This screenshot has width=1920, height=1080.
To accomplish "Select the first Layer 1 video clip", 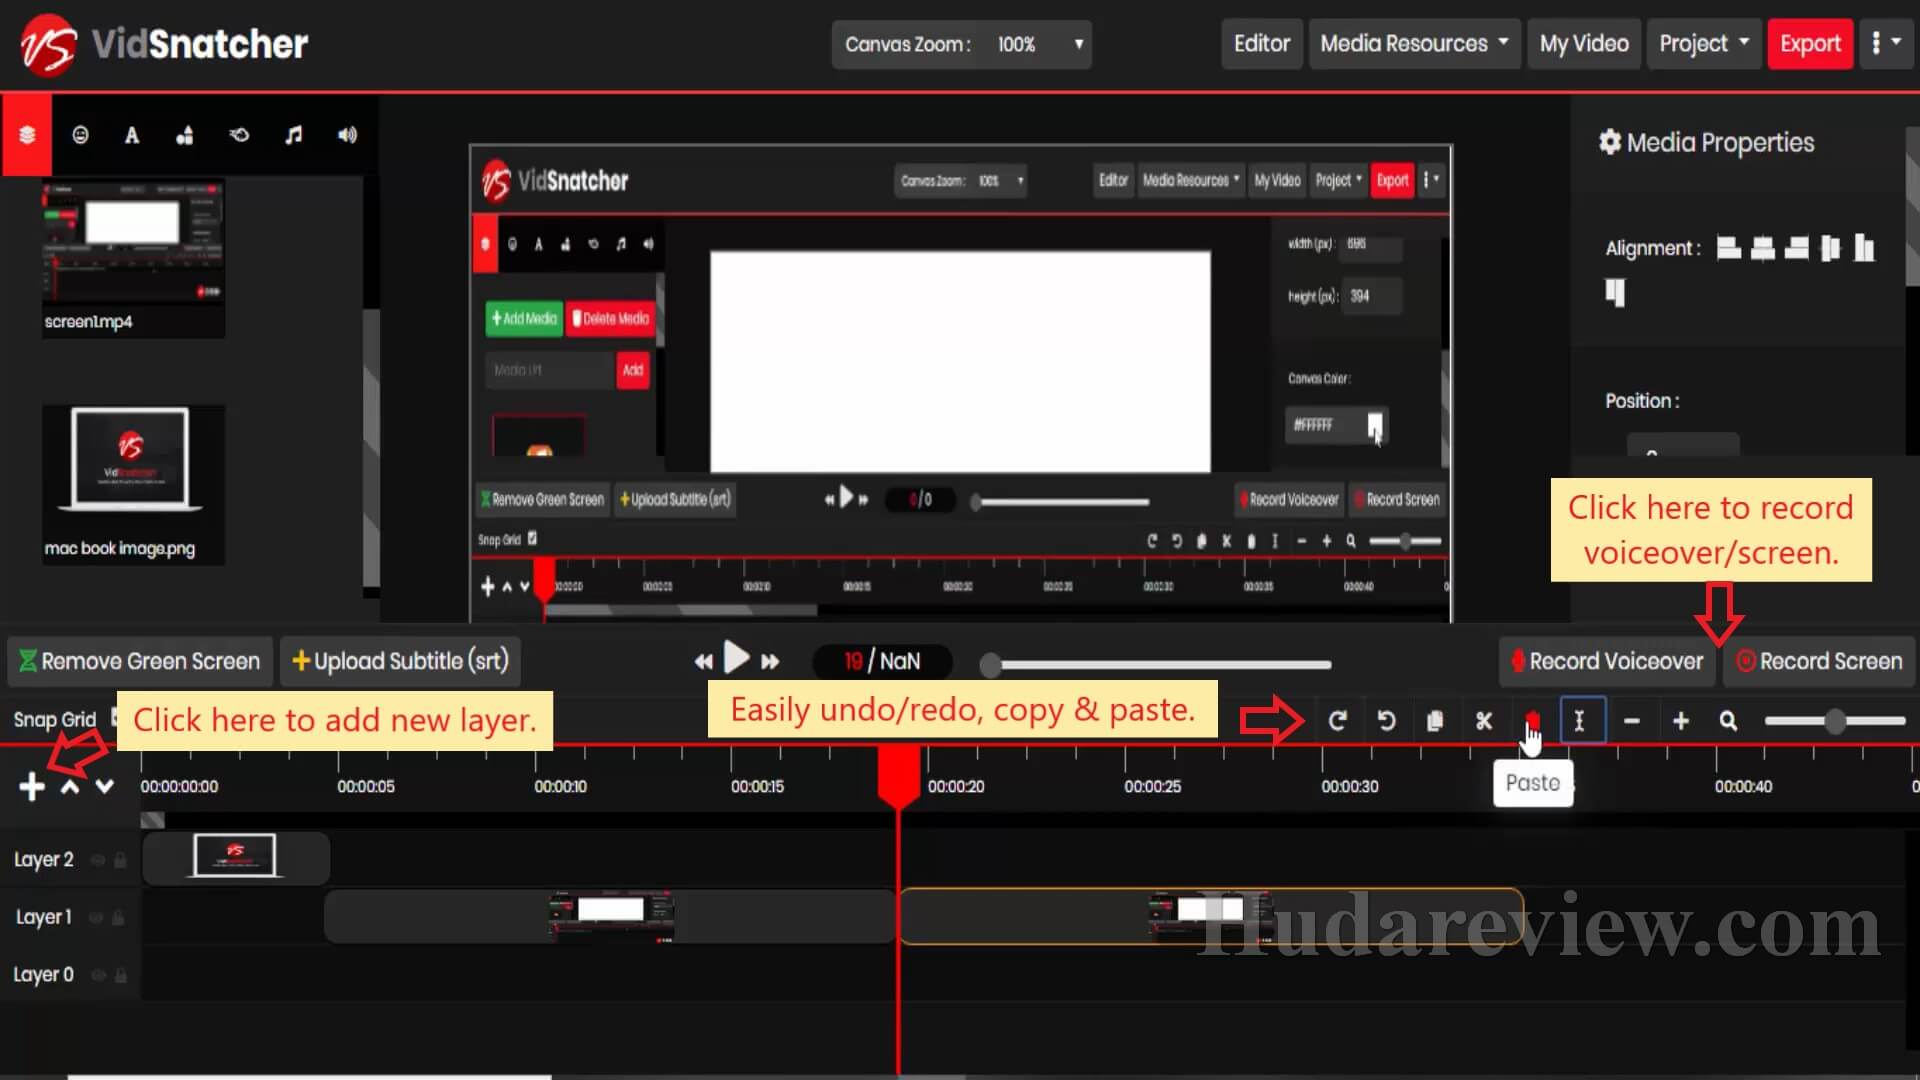I will pyautogui.click(x=610, y=916).
